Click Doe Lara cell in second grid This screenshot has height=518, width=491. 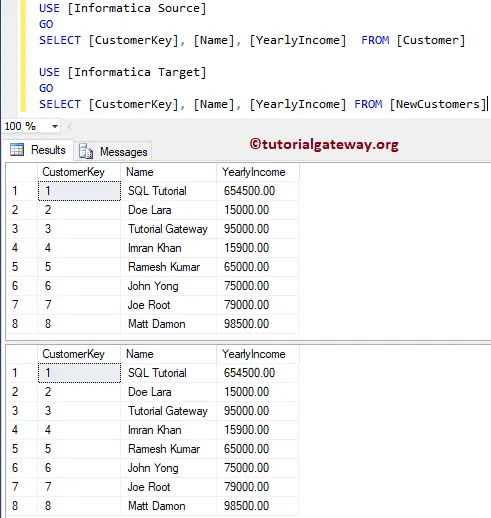(x=168, y=392)
